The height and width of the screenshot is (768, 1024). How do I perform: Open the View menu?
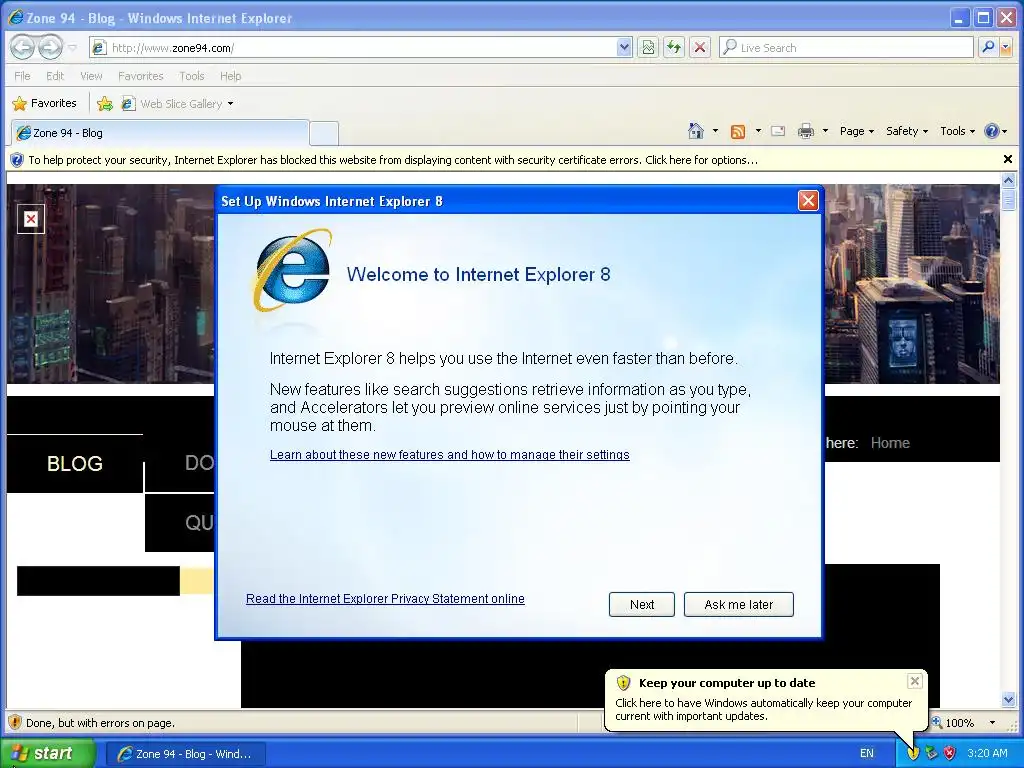coord(91,76)
